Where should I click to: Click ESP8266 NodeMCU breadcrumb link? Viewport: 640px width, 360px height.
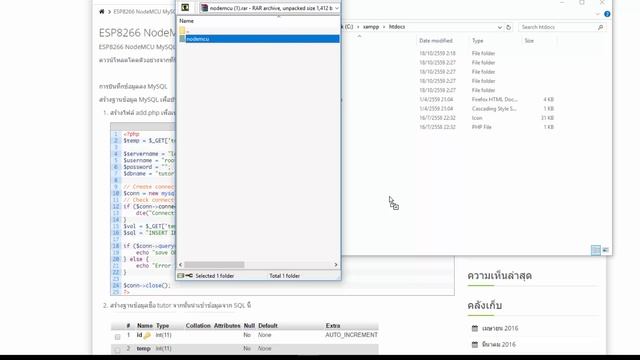pos(144,12)
